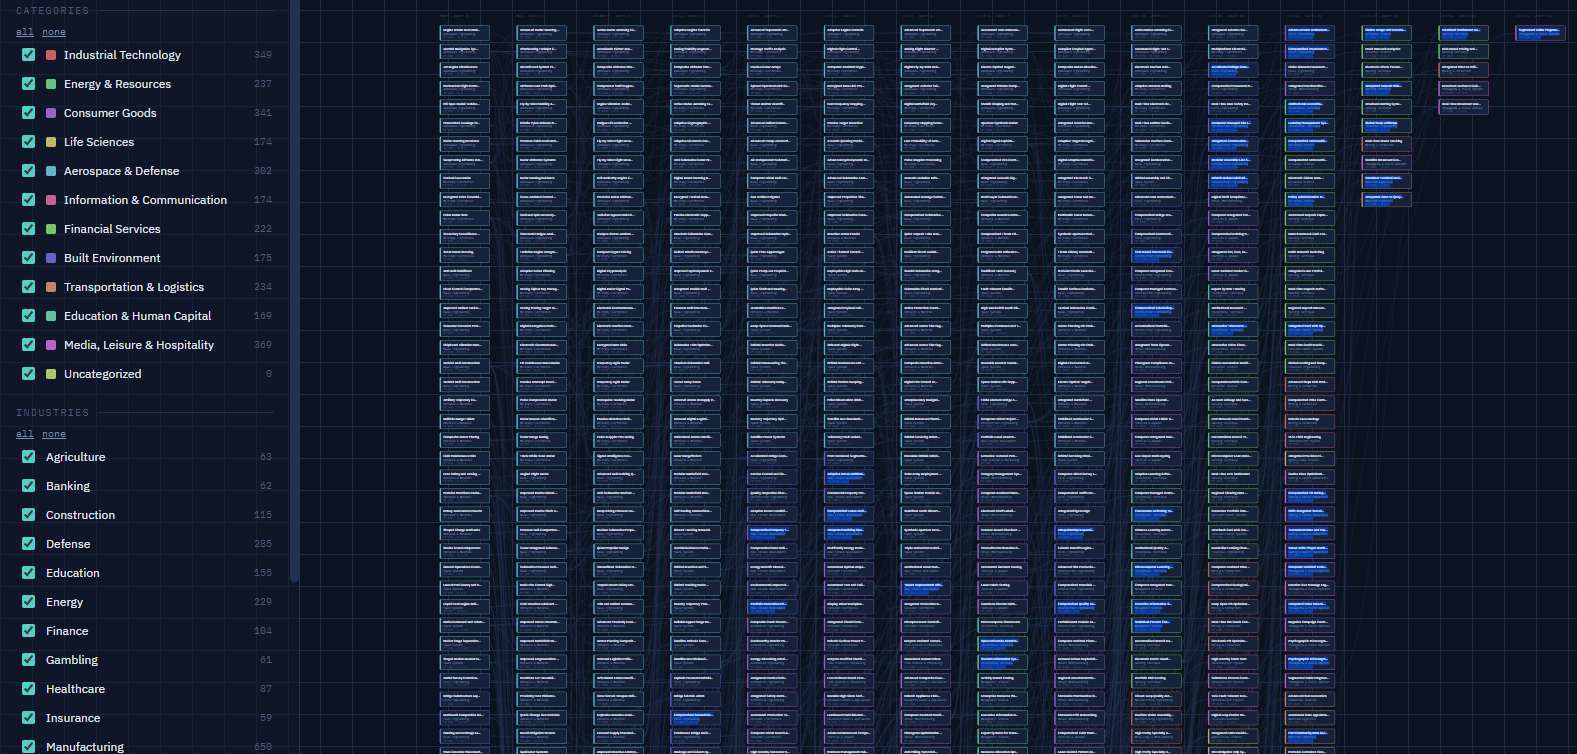Uncheck the Defense industry checkbox
This screenshot has width=1577, height=754.
pos(29,544)
